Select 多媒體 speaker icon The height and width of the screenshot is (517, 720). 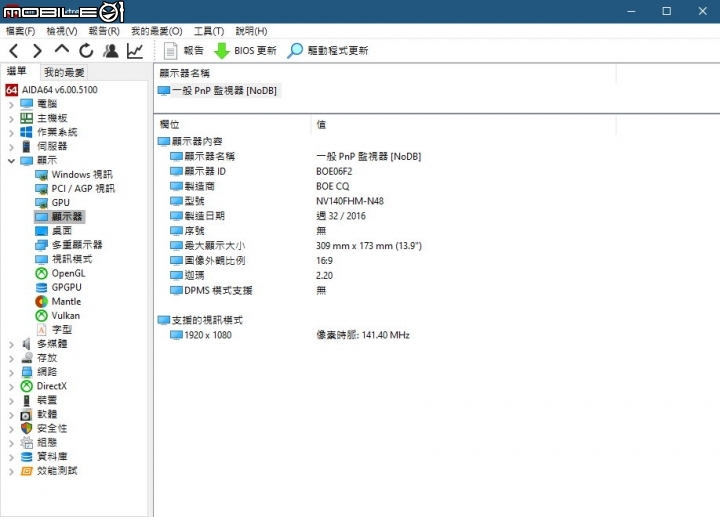click(x=27, y=344)
